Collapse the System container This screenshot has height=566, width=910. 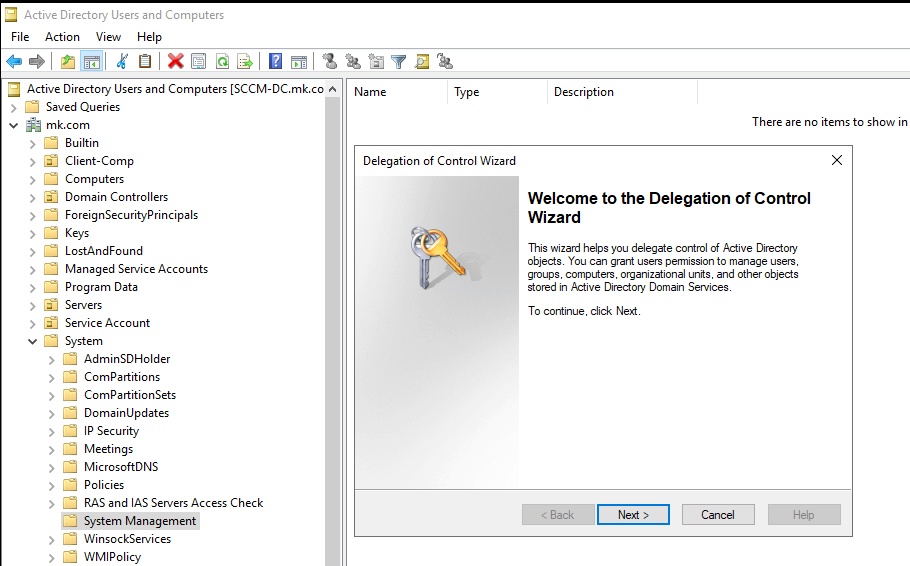tap(33, 341)
